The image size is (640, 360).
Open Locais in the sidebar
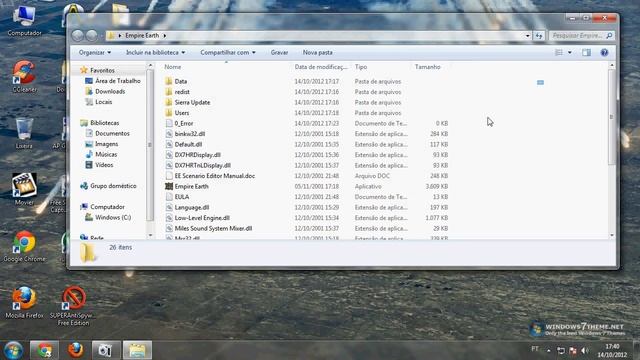tap(103, 102)
